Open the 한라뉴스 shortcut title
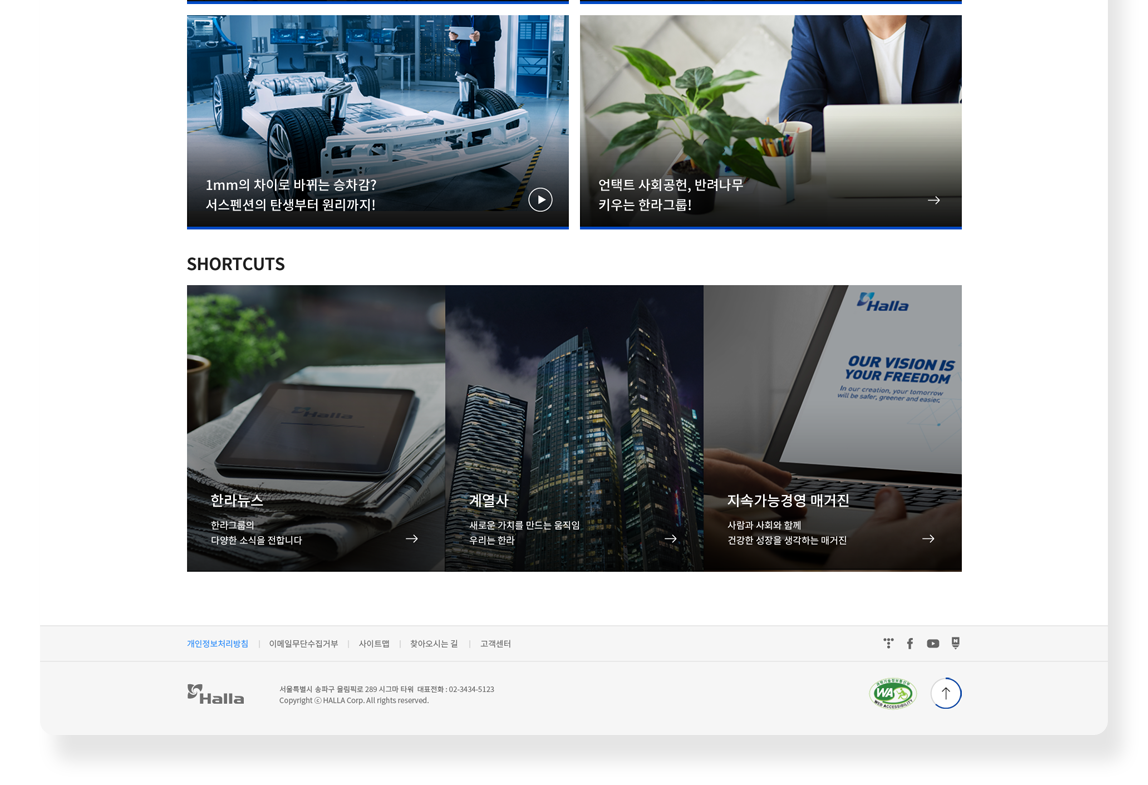This screenshot has height=785, width=1148. (x=236, y=501)
